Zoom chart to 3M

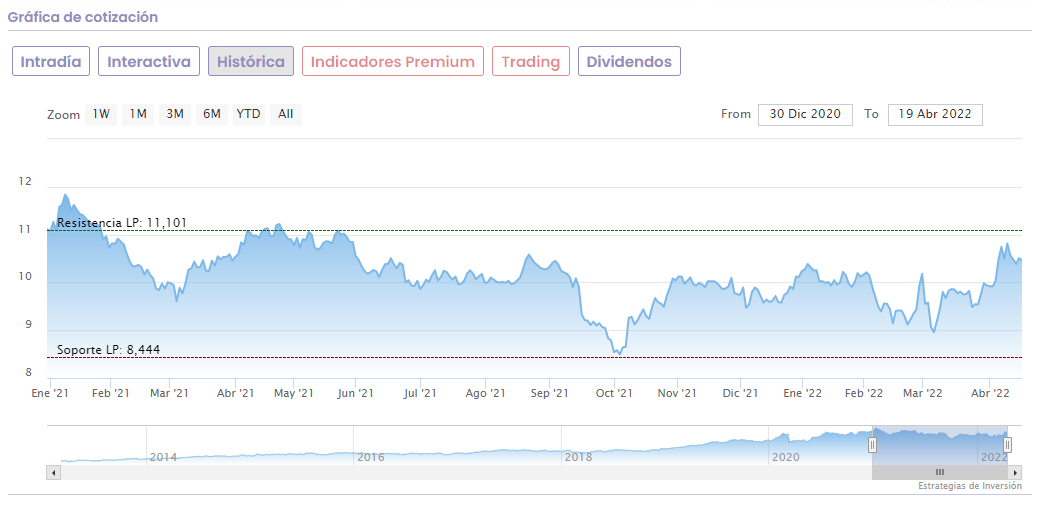coord(175,114)
